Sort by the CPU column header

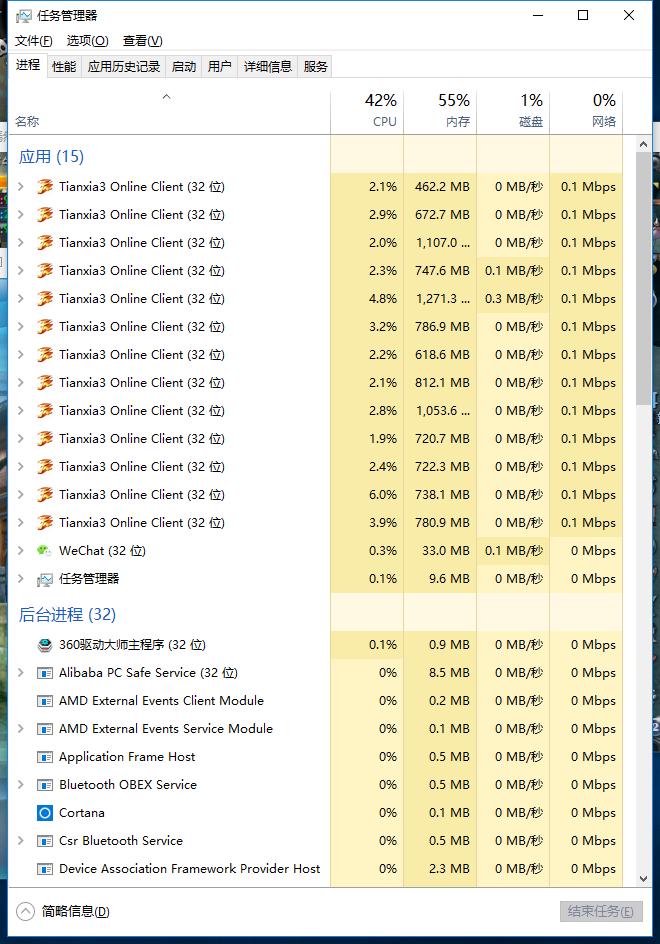367,111
